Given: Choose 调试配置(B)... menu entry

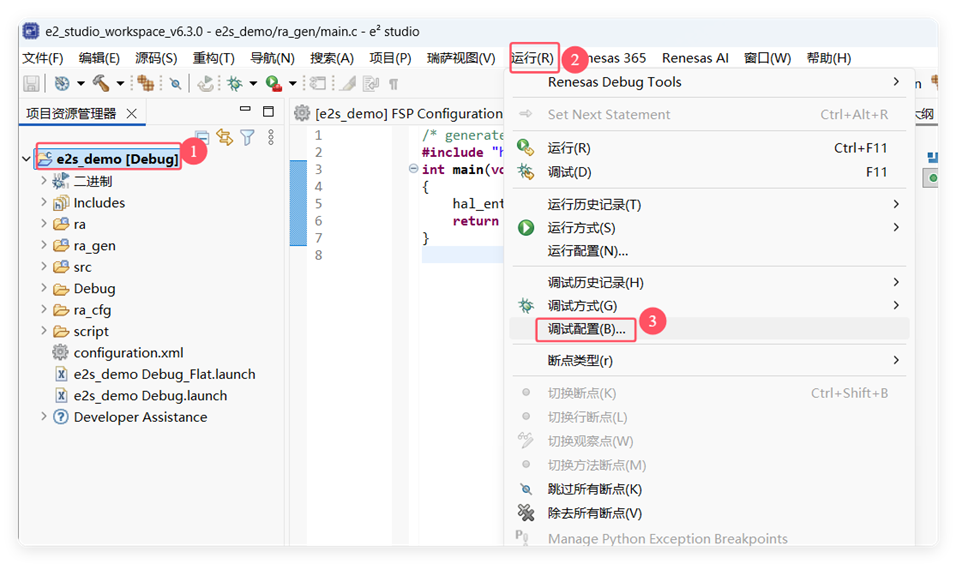Looking at the screenshot, I should click(x=709, y=329).
